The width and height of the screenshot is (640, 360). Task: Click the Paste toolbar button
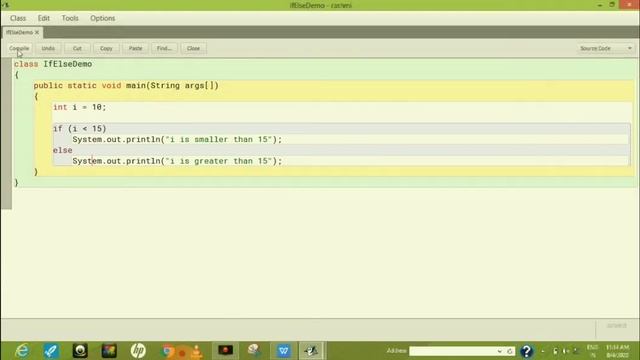point(135,48)
